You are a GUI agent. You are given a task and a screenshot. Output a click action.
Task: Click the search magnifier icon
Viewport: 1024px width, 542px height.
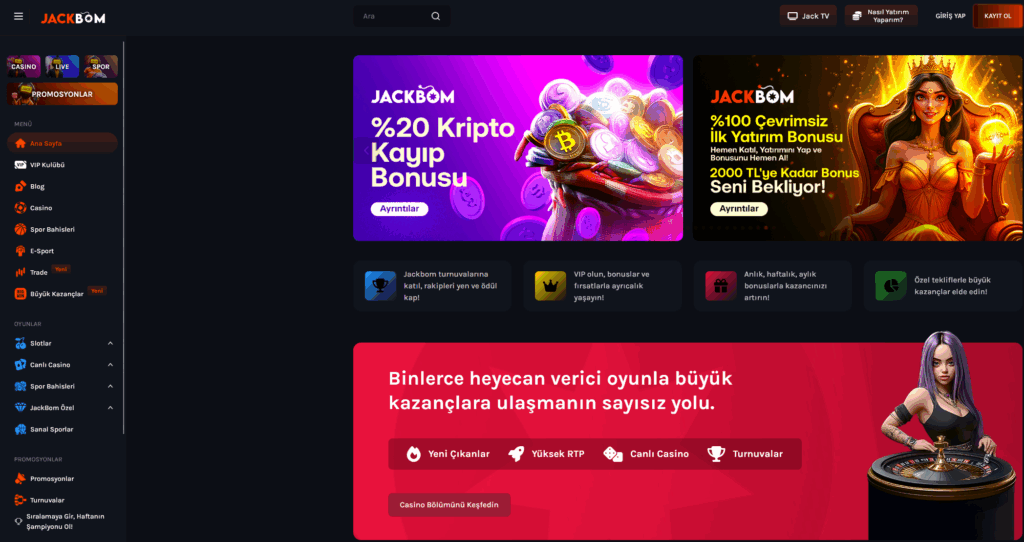[x=436, y=16]
